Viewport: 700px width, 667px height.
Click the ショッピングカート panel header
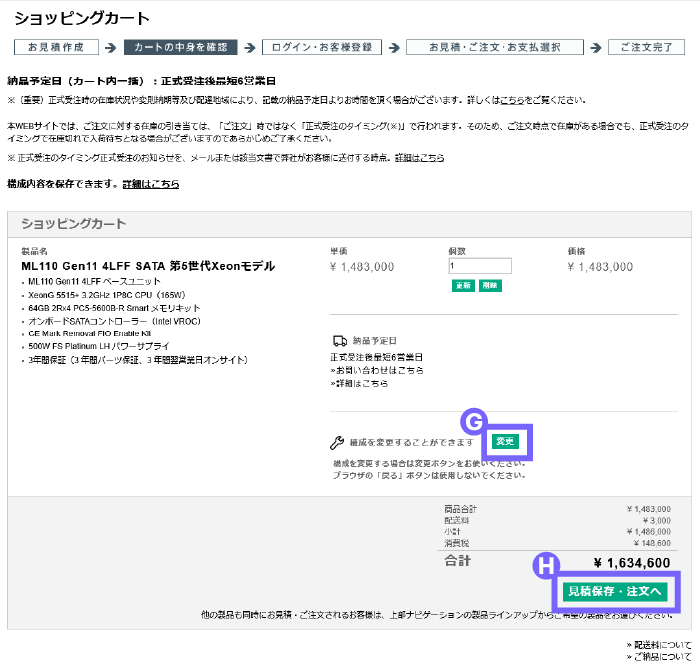click(x=350, y=224)
